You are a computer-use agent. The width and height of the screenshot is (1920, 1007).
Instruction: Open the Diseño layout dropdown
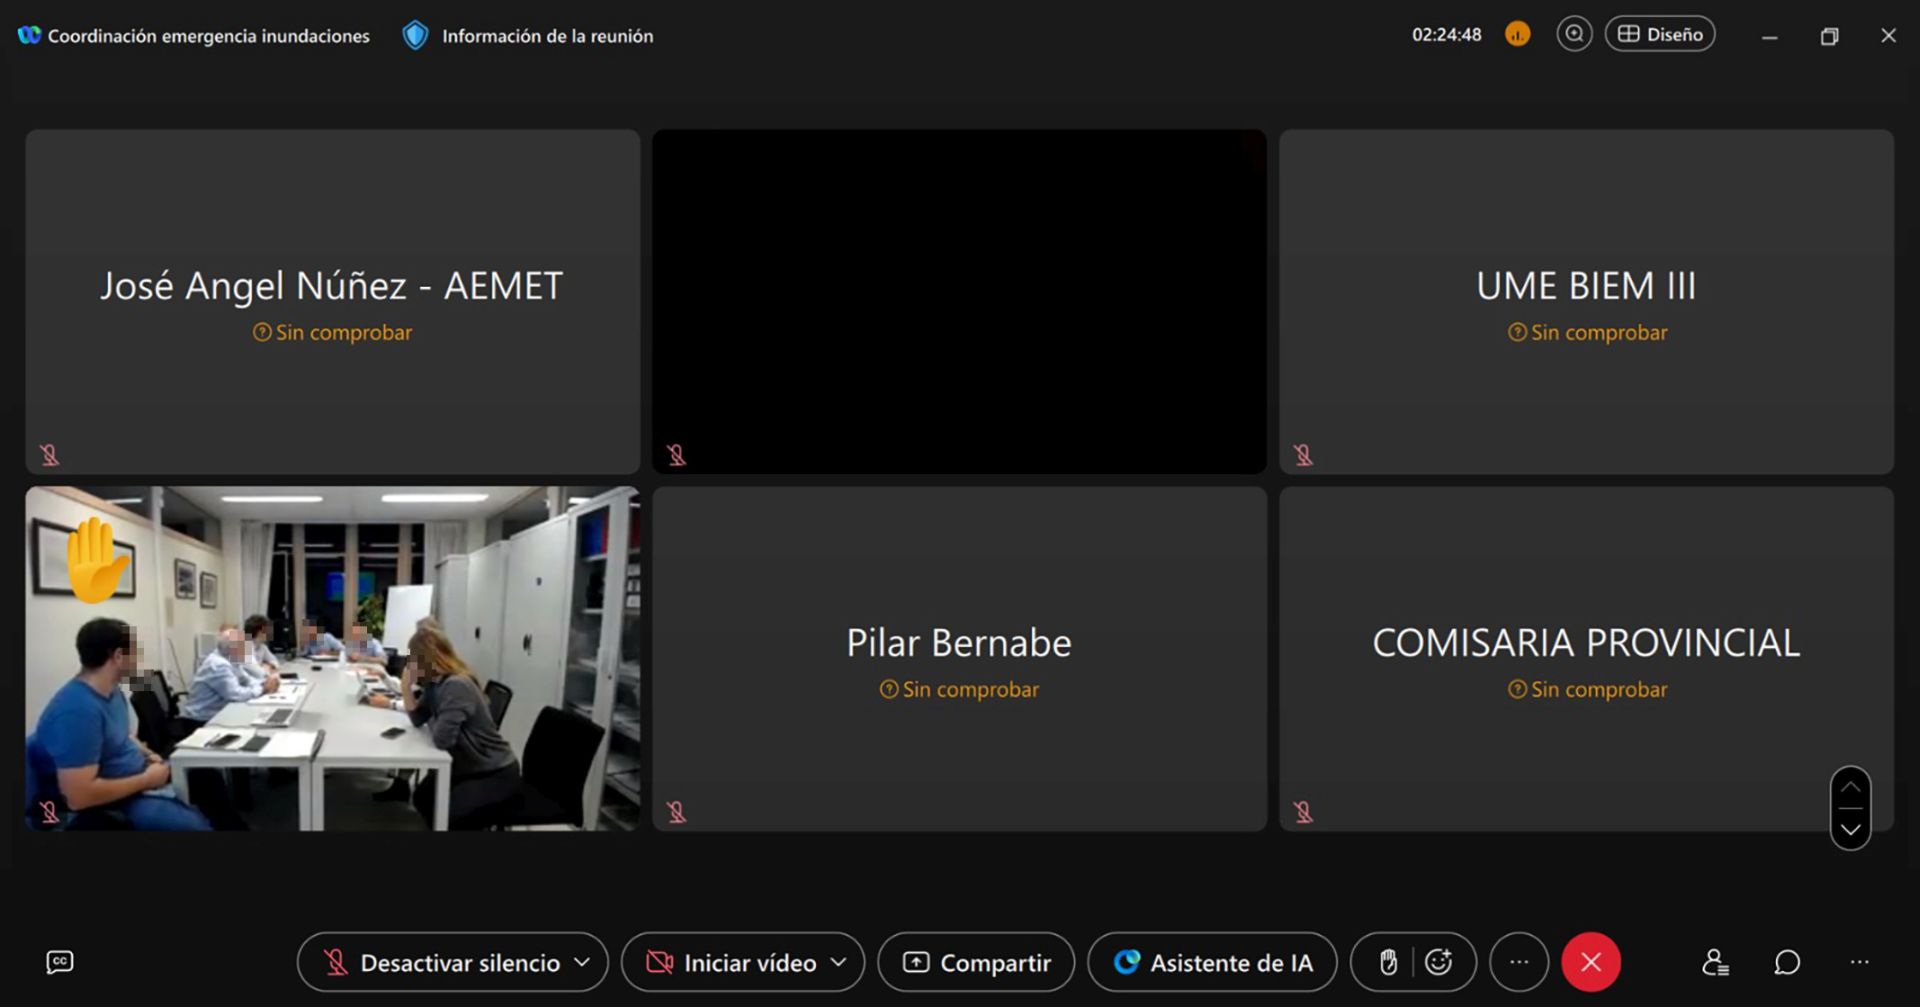click(x=1660, y=34)
